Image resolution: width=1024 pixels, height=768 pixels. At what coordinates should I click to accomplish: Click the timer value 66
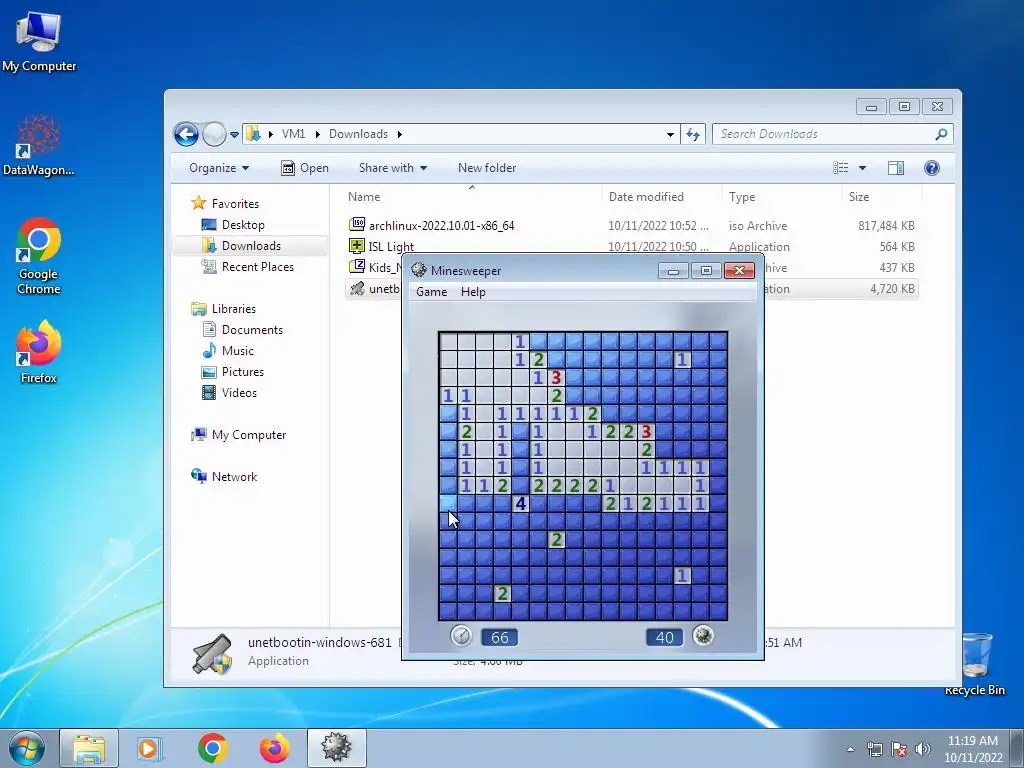500,637
